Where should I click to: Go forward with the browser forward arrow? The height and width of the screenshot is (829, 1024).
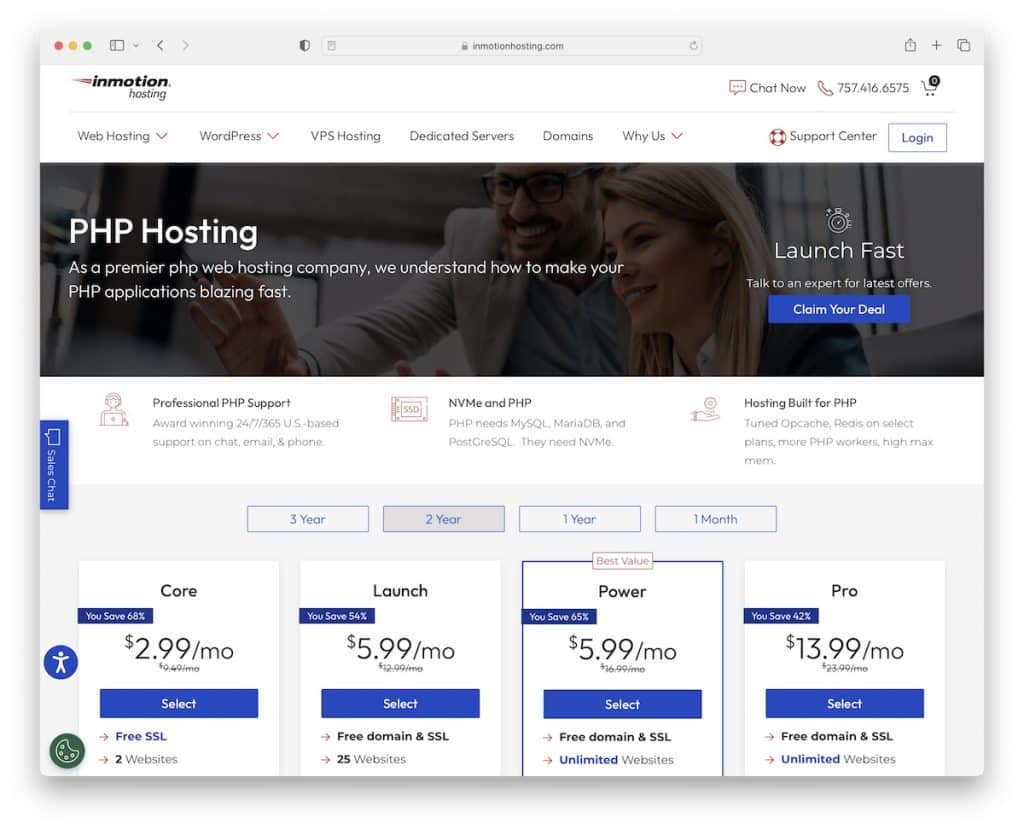tap(185, 46)
